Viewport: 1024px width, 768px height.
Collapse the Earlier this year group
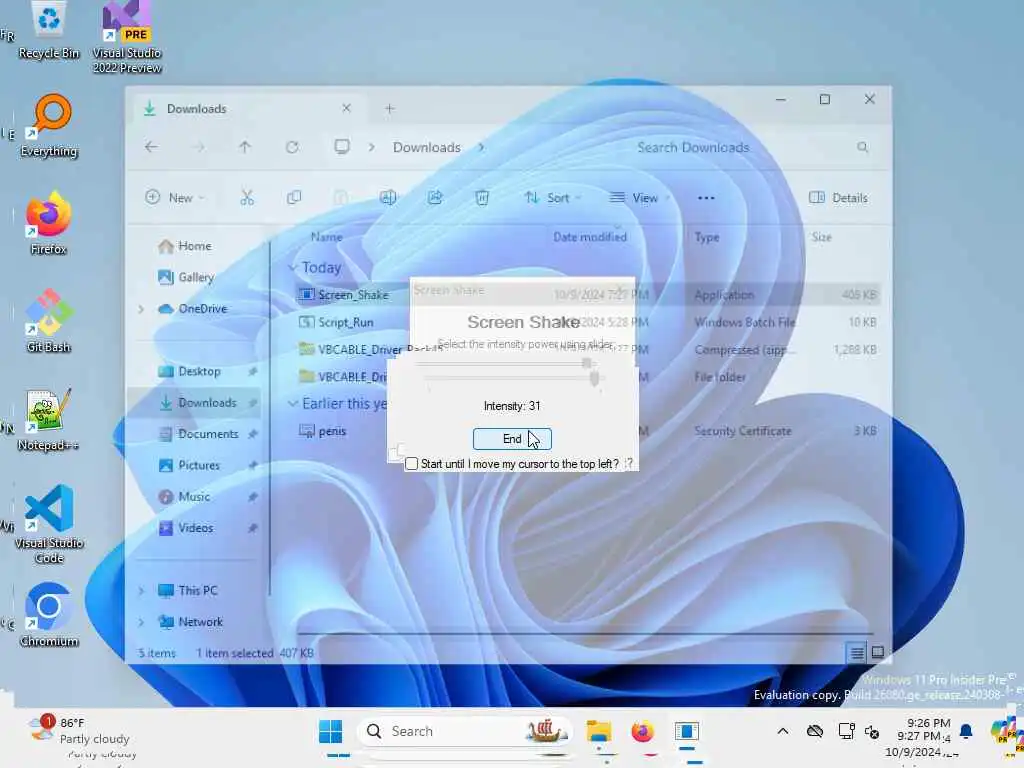[292, 404]
